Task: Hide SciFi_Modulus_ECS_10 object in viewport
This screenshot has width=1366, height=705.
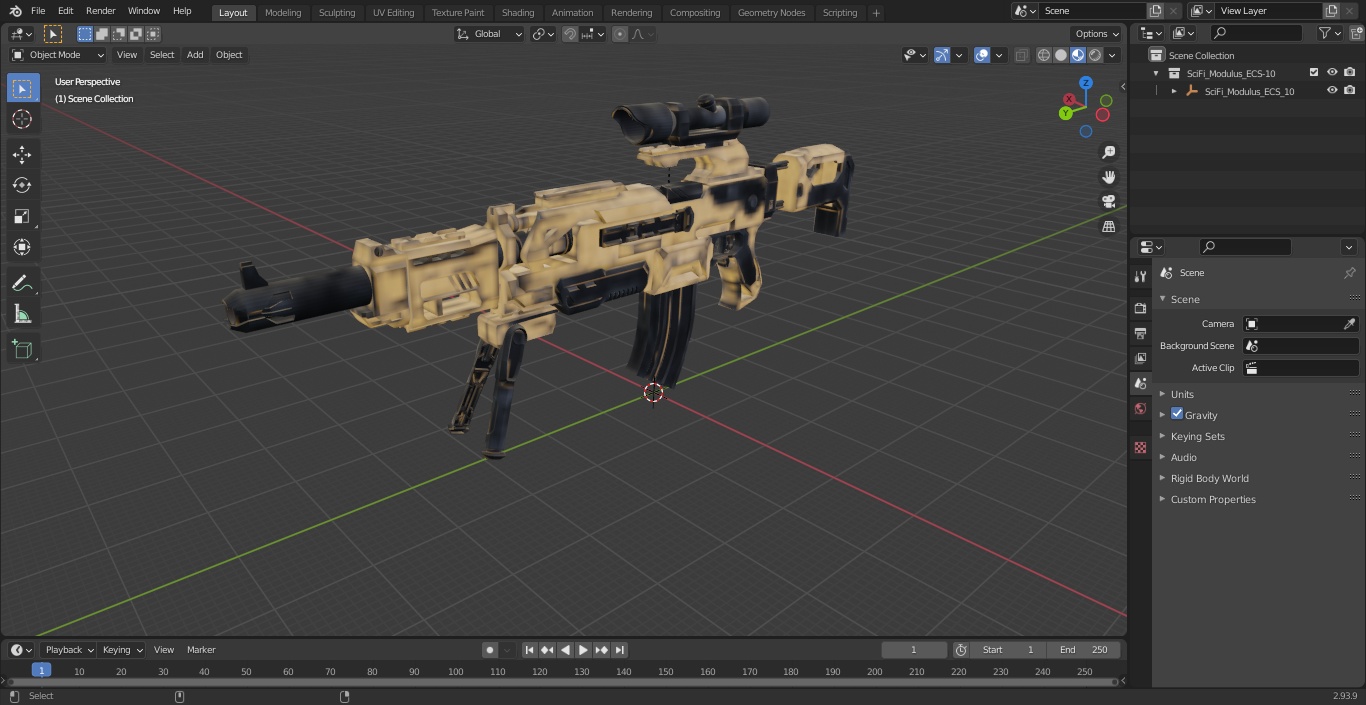Action: [x=1332, y=91]
